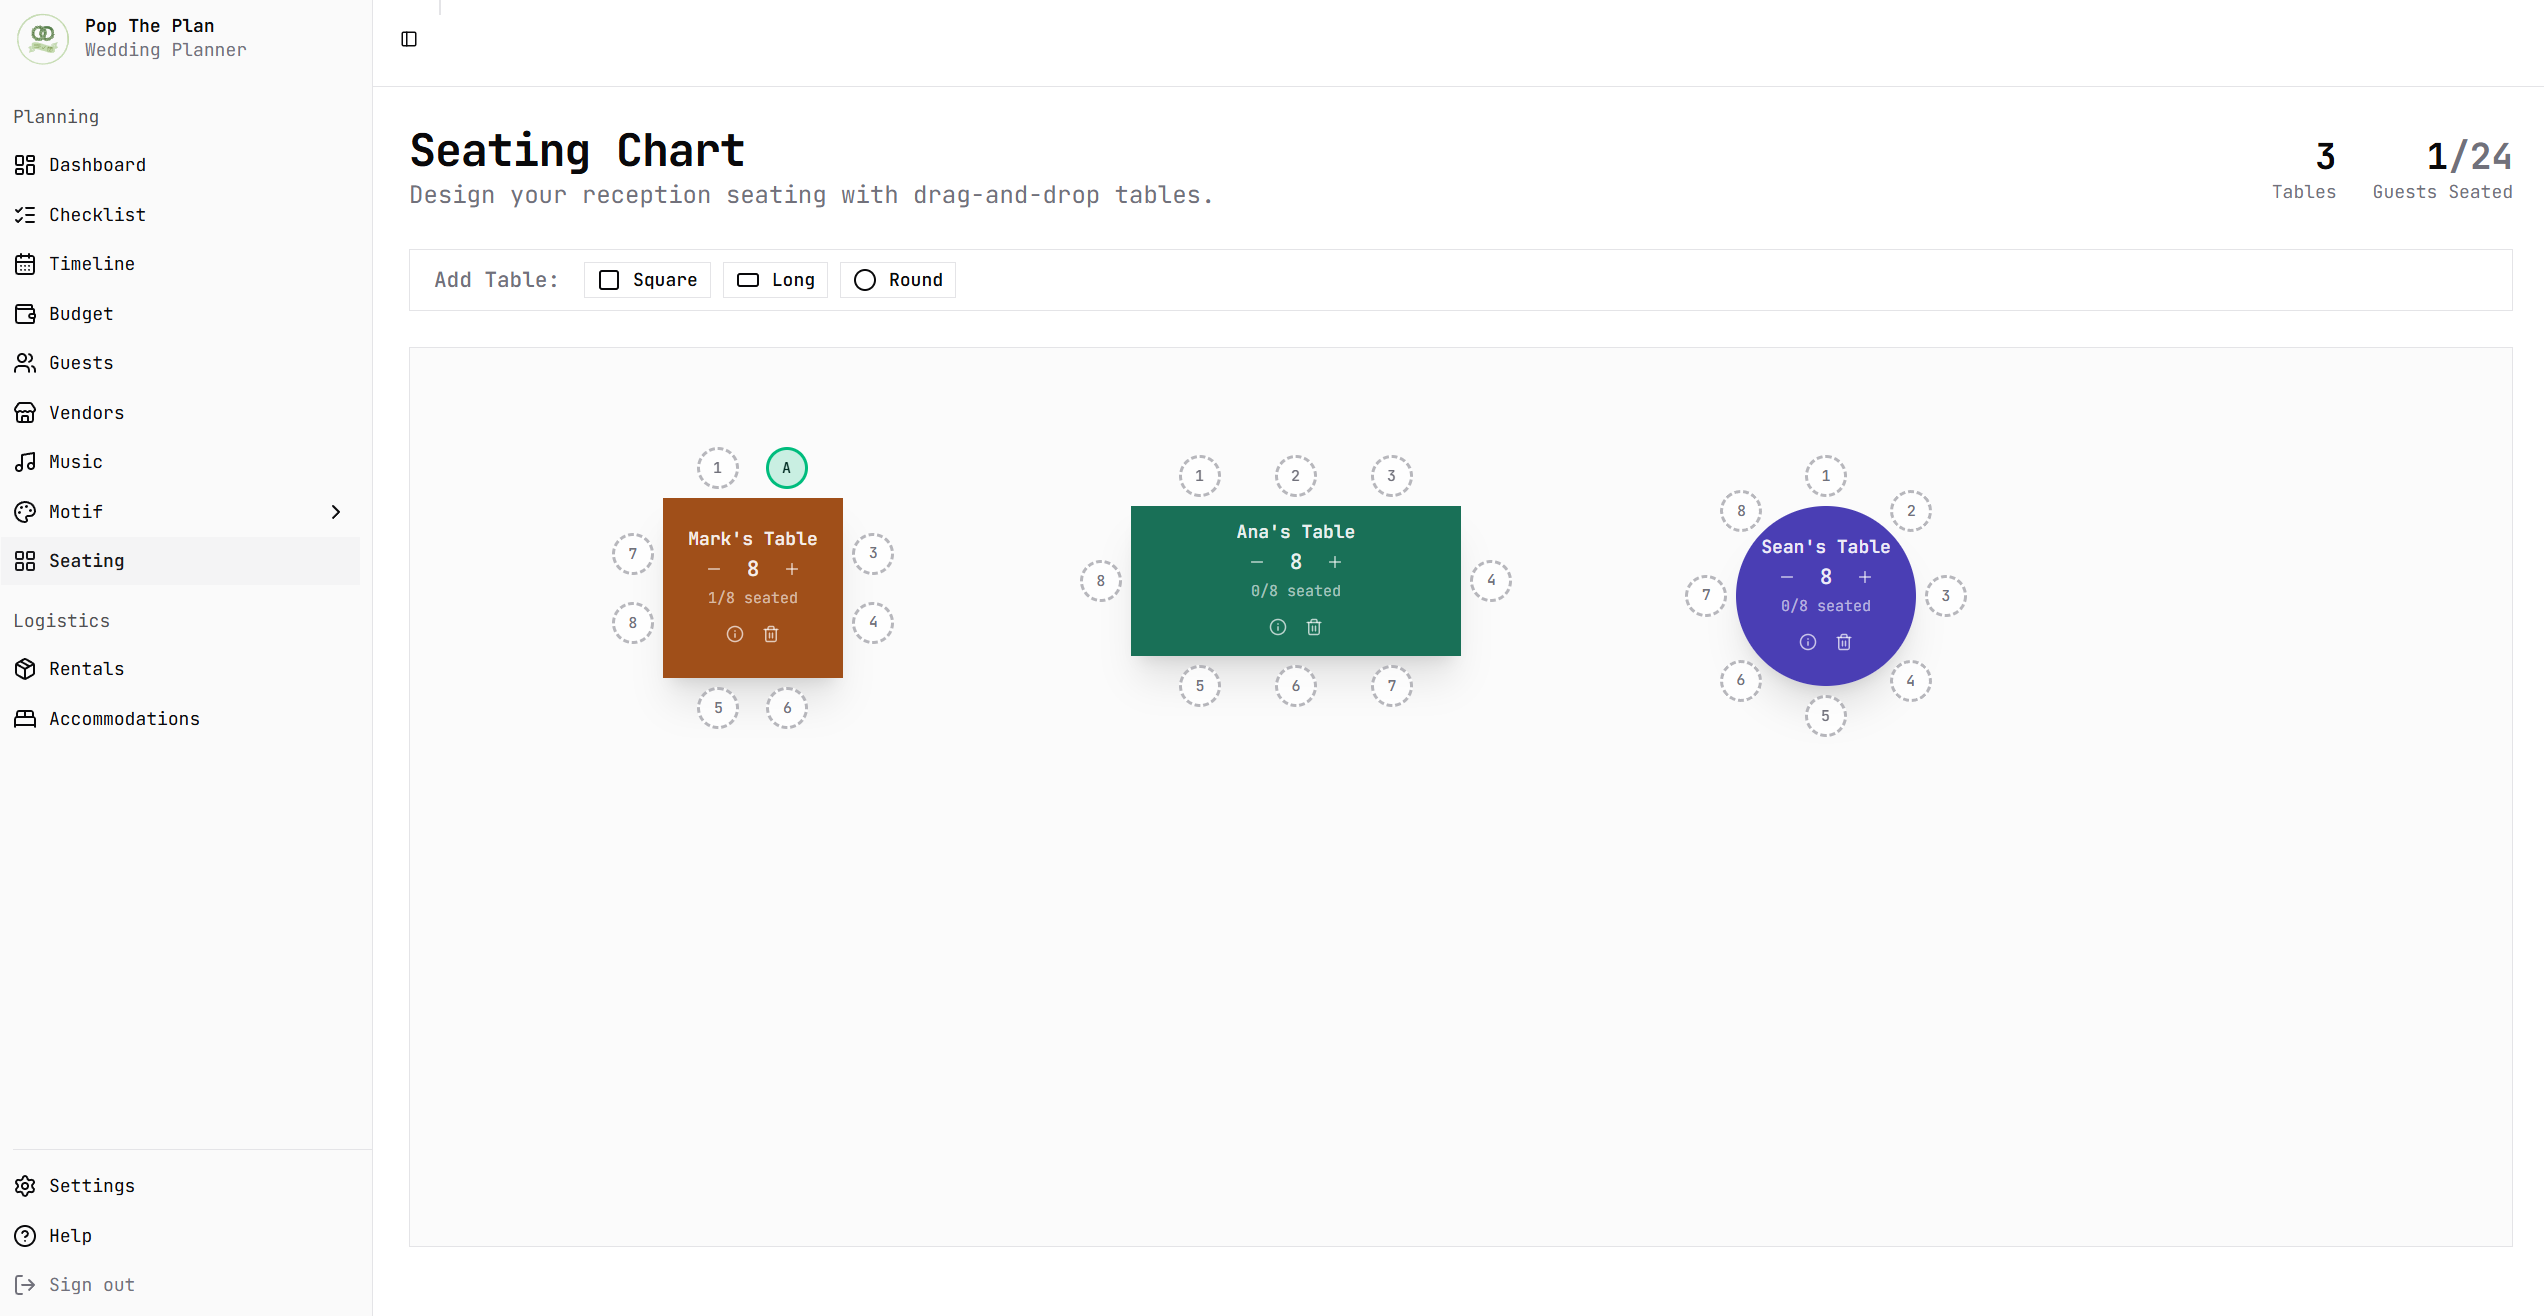Increase seat count on Sean's Table
The height and width of the screenshot is (1316, 2544).
click(x=1865, y=577)
